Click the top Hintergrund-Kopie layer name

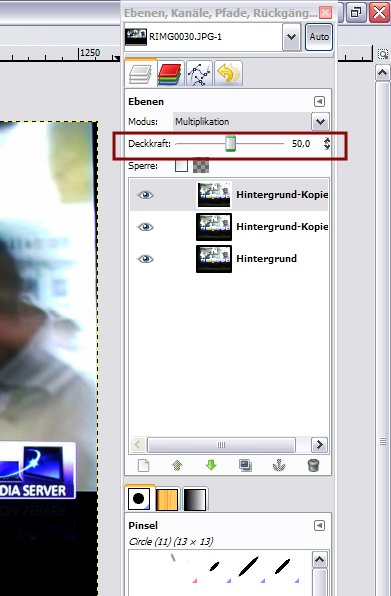click(282, 195)
